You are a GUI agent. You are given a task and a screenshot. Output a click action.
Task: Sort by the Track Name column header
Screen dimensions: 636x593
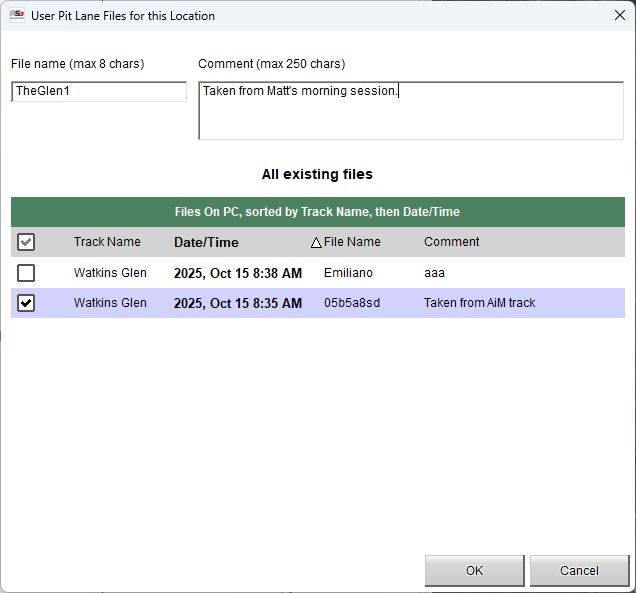pyautogui.click(x=107, y=242)
